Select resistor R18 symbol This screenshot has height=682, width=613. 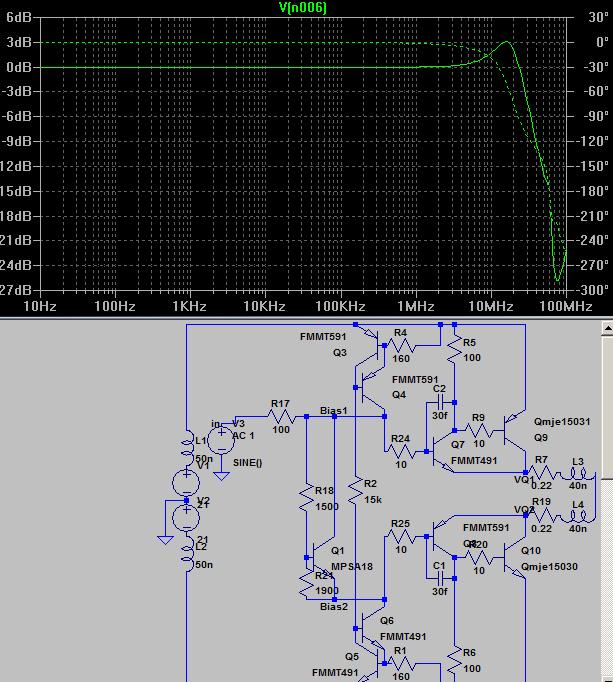tap(306, 498)
